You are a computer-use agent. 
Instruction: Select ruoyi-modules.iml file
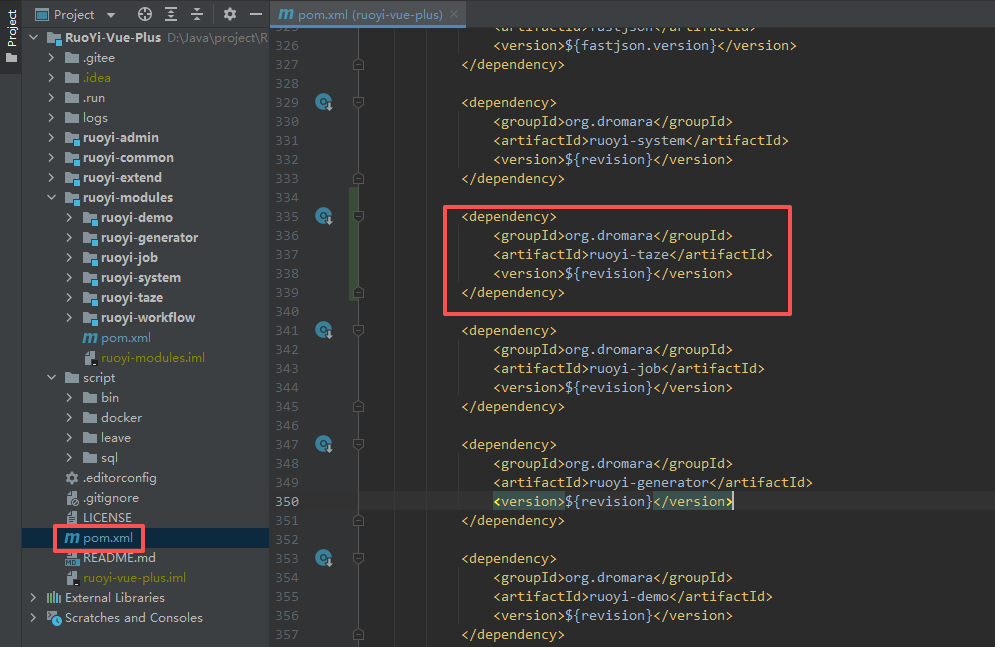(153, 358)
